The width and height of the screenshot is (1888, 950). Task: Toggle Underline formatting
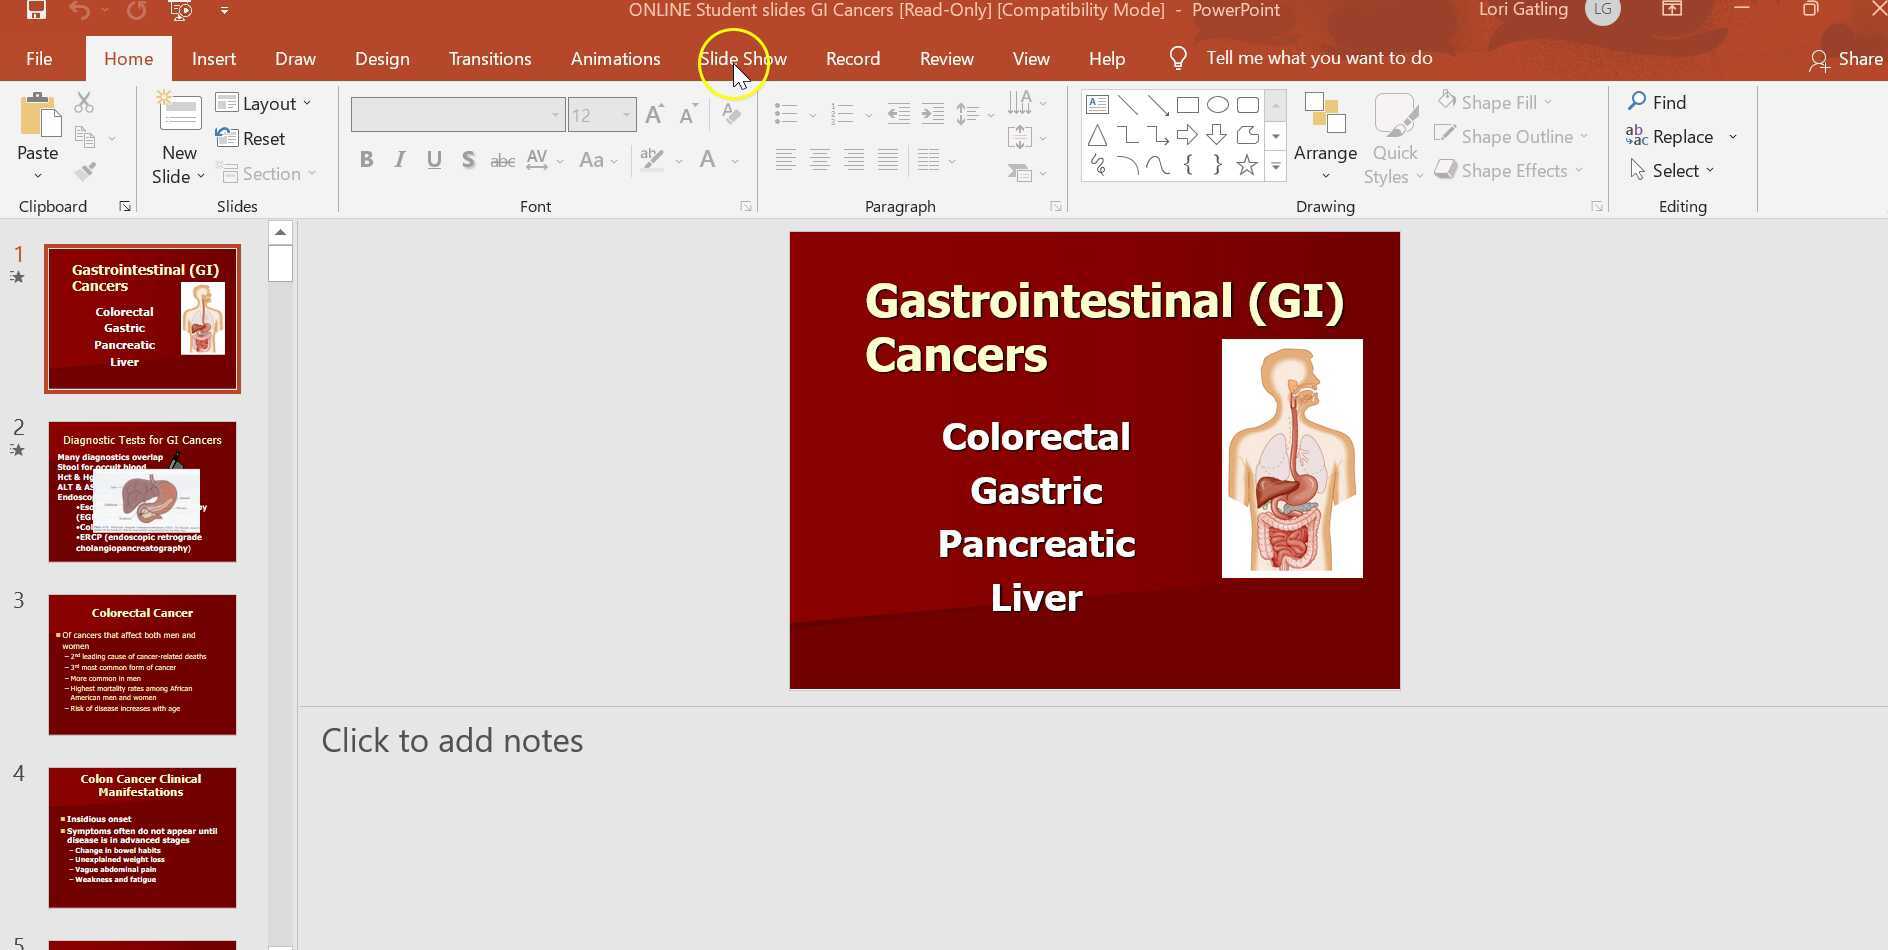[x=433, y=159]
